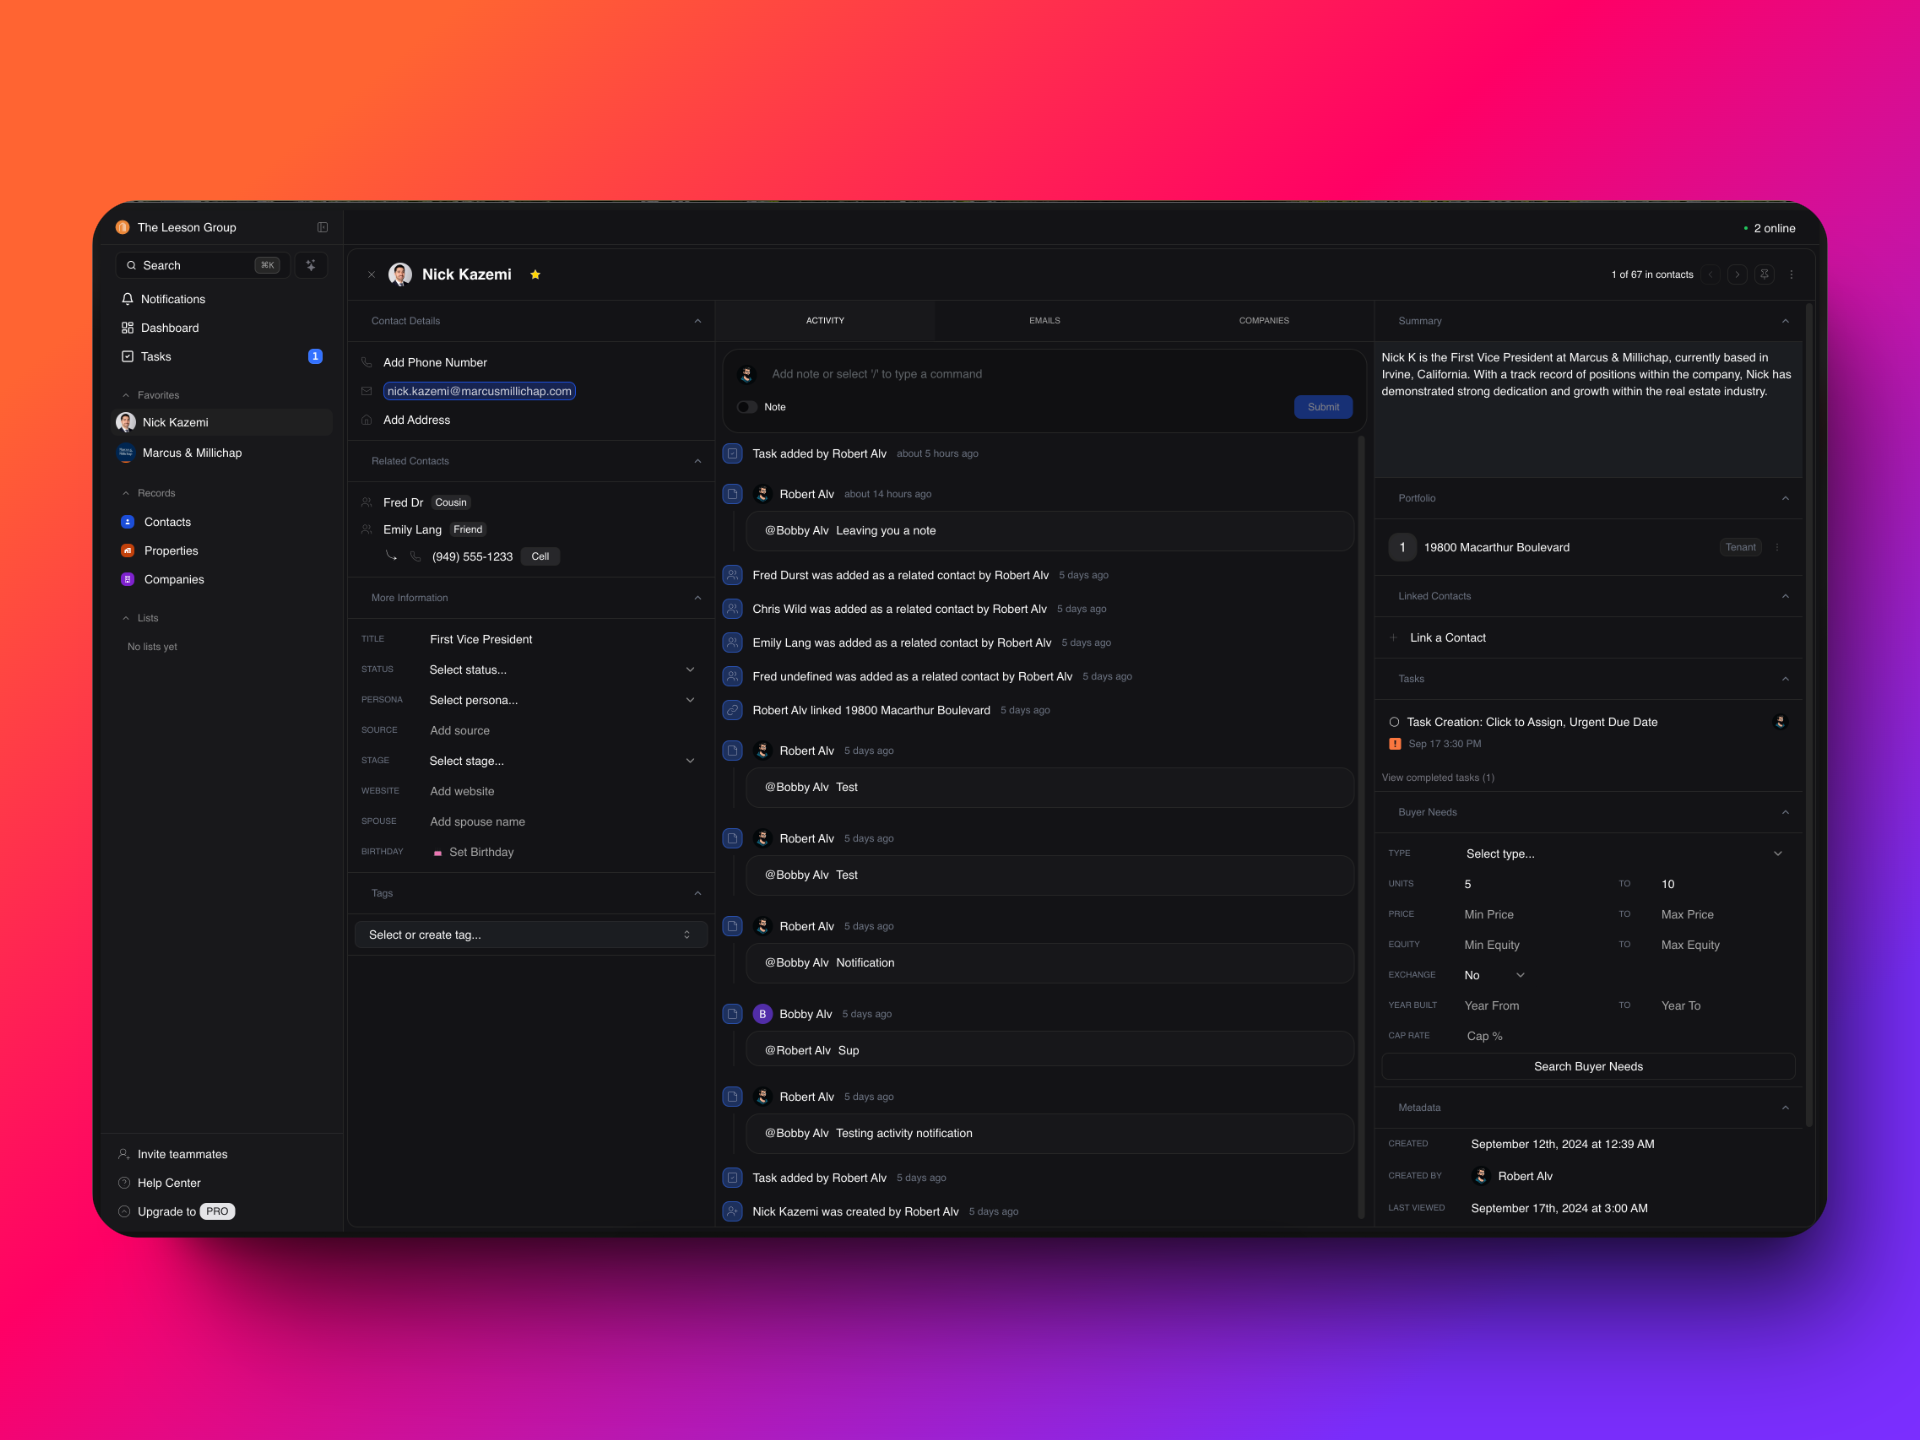
Task: Unfavorite Nick Kazemi via star icon
Action: (x=535, y=275)
